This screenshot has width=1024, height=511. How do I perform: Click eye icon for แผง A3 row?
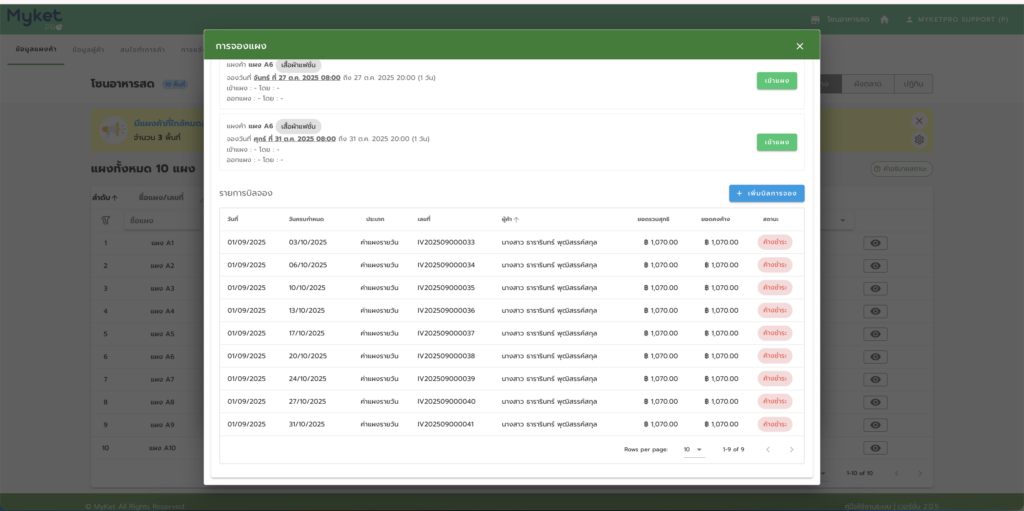875,289
